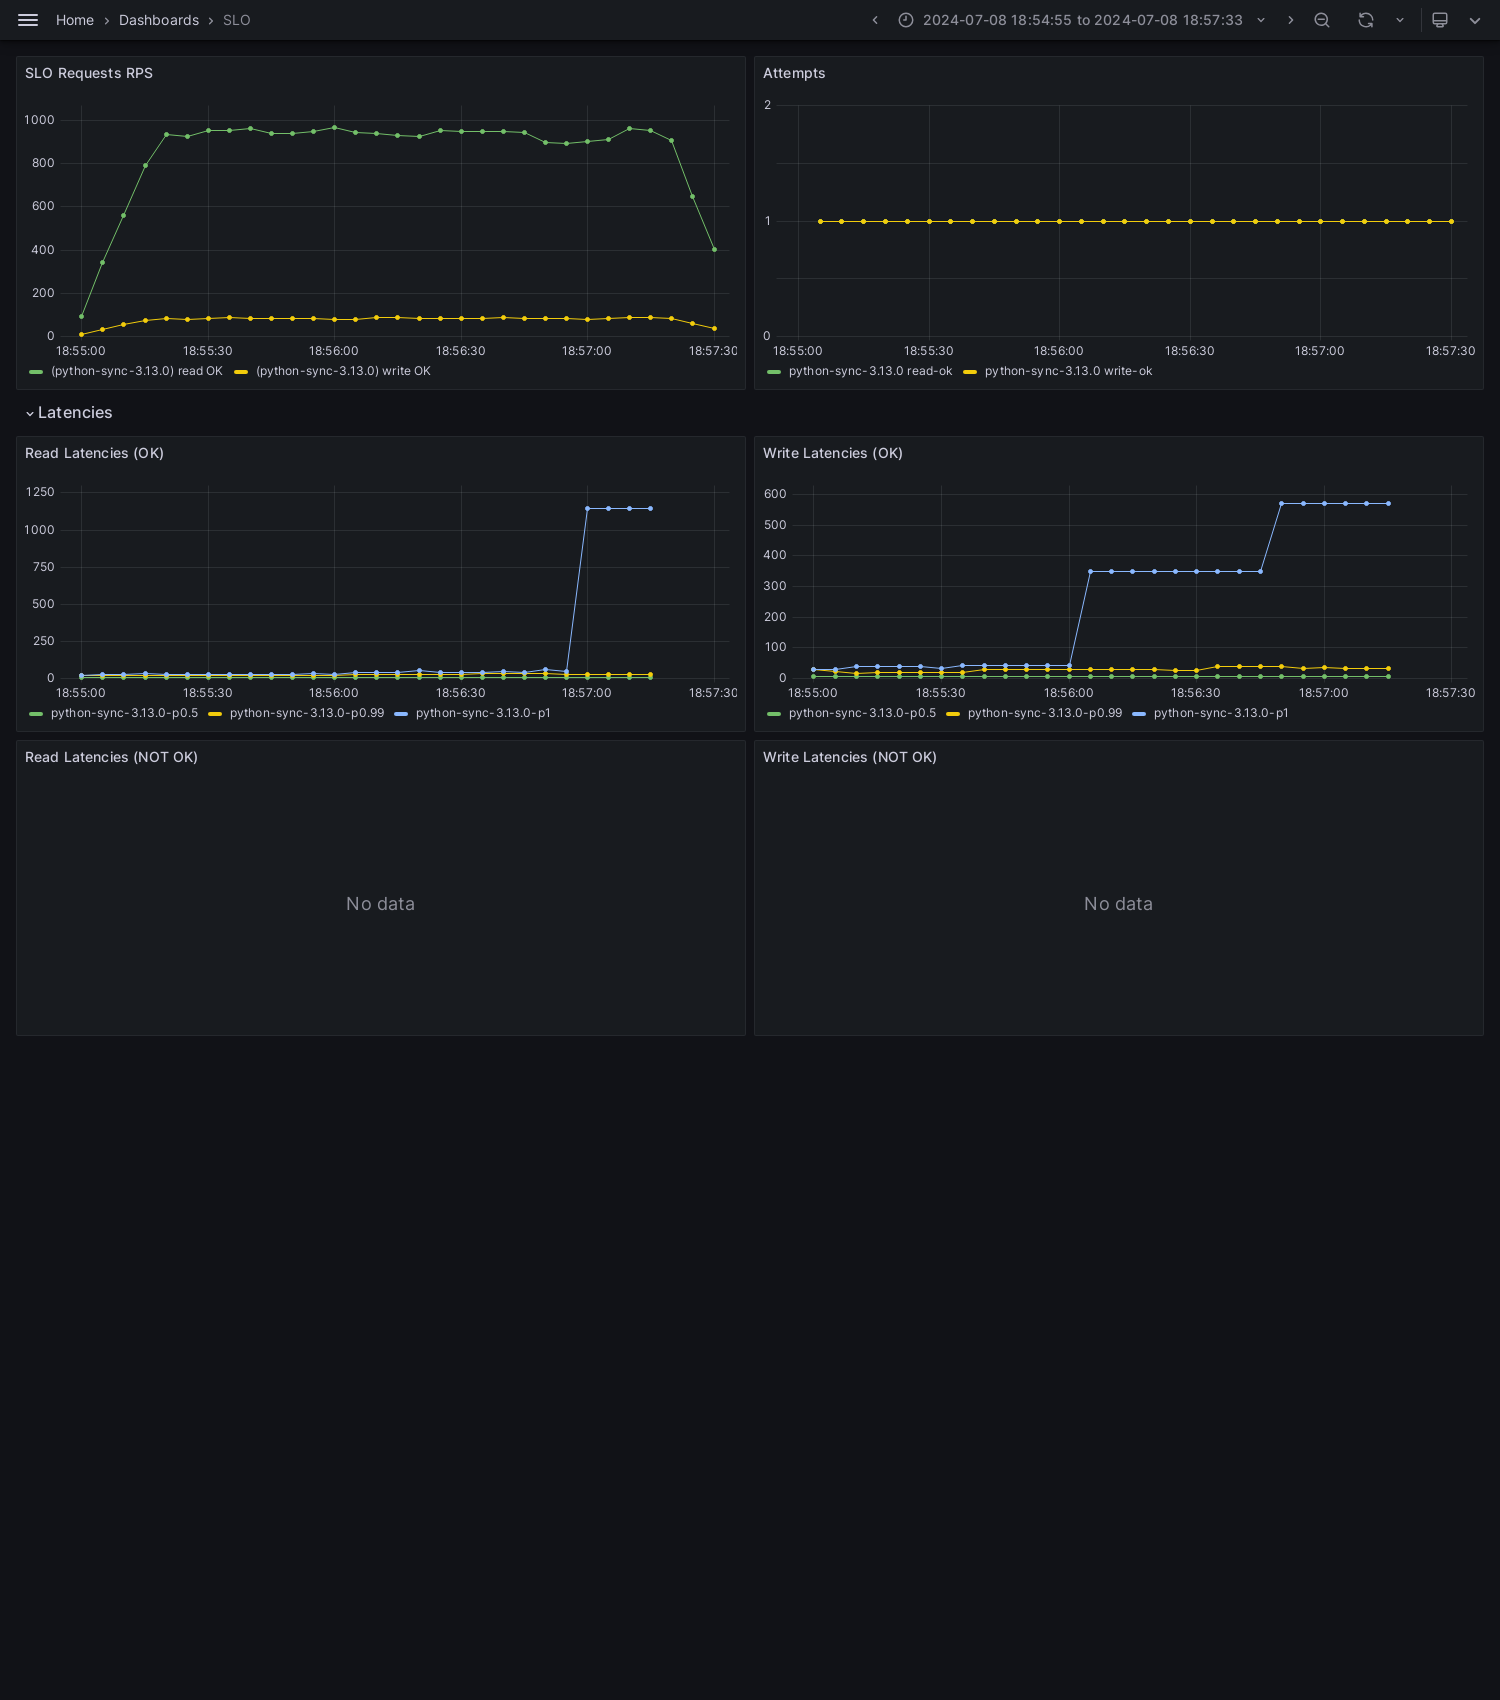Toggle p0.99 series in Read Latencies legend
Viewport: 1500px width, 1700px height.
[307, 713]
